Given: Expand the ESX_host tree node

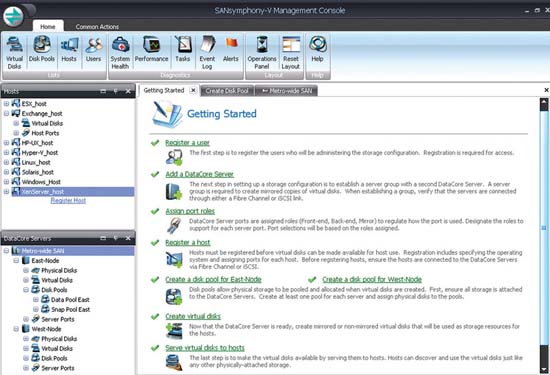Looking at the screenshot, I should (x=6, y=104).
